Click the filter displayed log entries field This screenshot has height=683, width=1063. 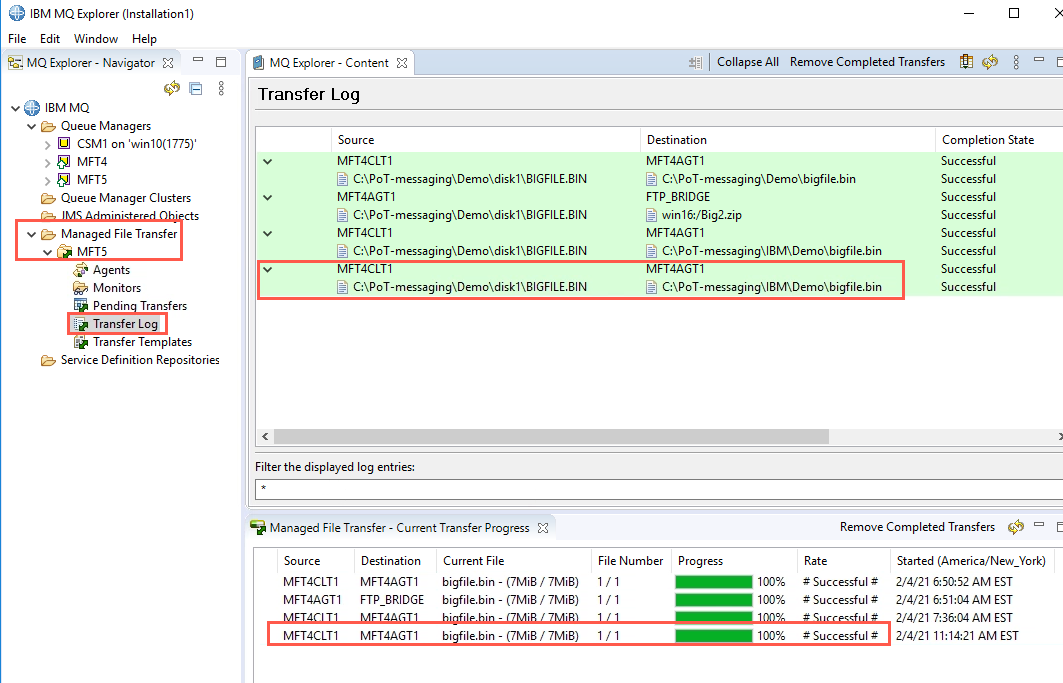point(659,488)
